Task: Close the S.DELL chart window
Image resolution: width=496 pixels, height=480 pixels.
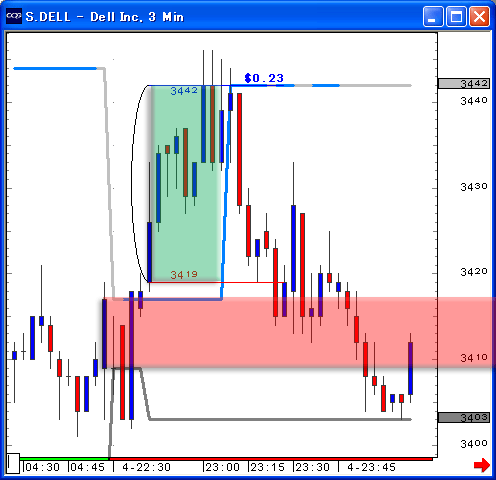Action: coord(479,16)
